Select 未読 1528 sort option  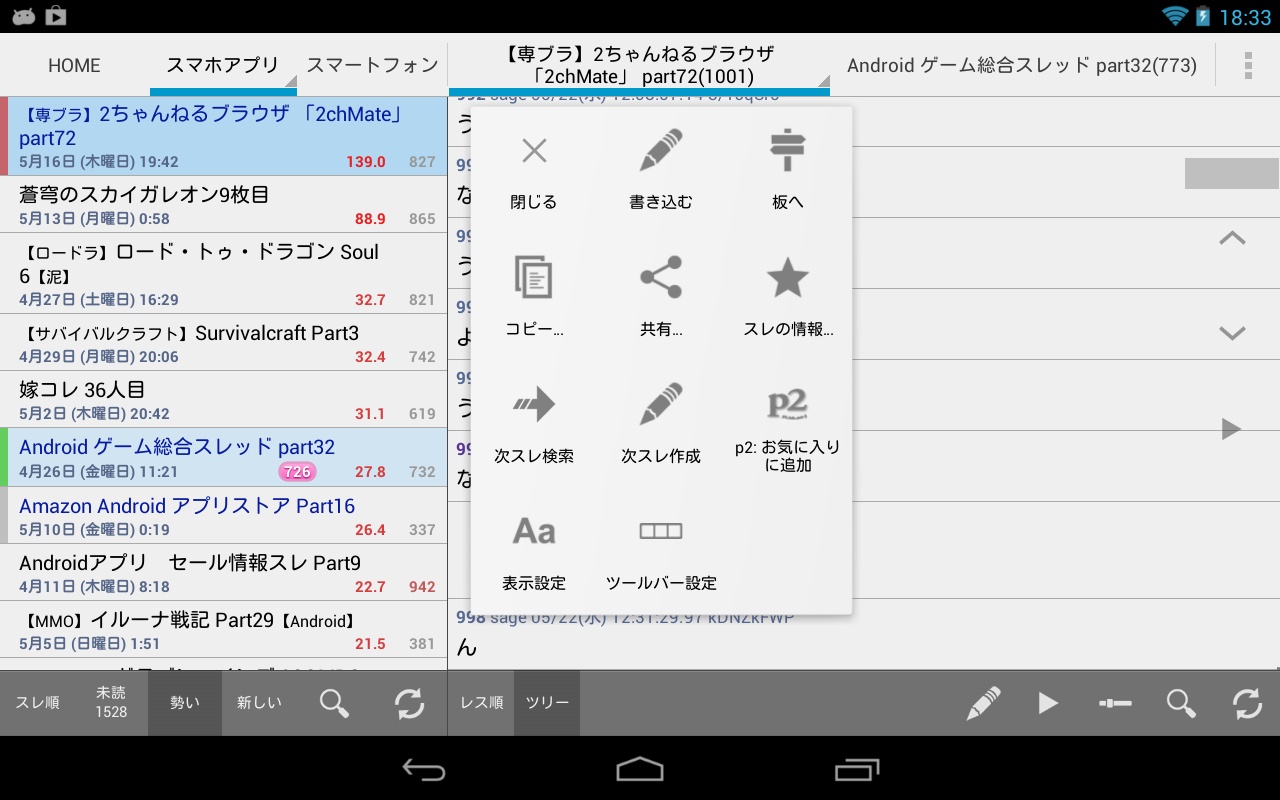point(111,703)
